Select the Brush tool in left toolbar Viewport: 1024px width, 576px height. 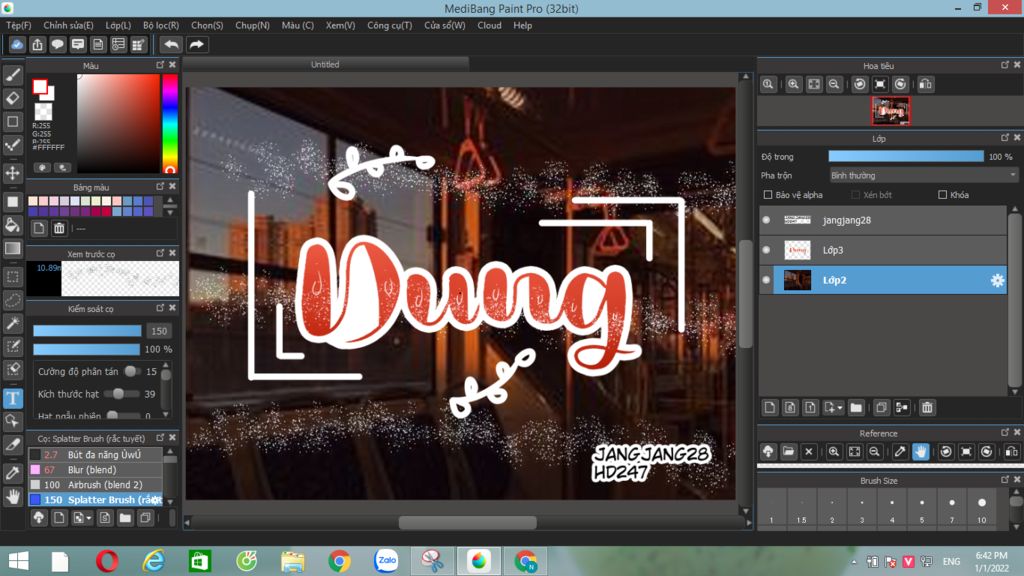(12, 75)
